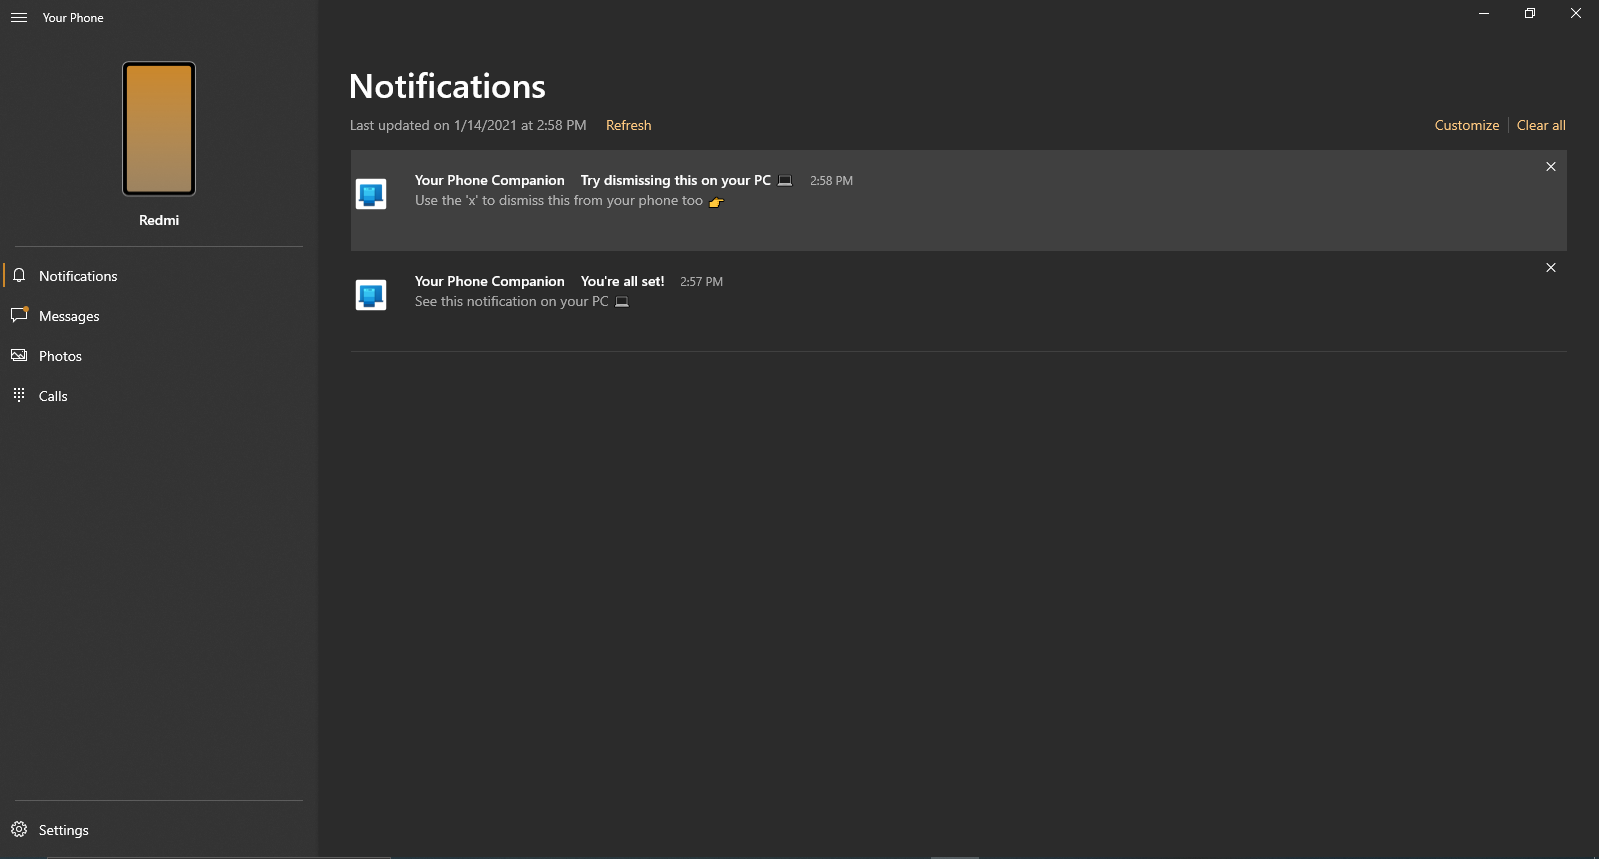Click the Redmi device name

pyautogui.click(x=159, y=220)
